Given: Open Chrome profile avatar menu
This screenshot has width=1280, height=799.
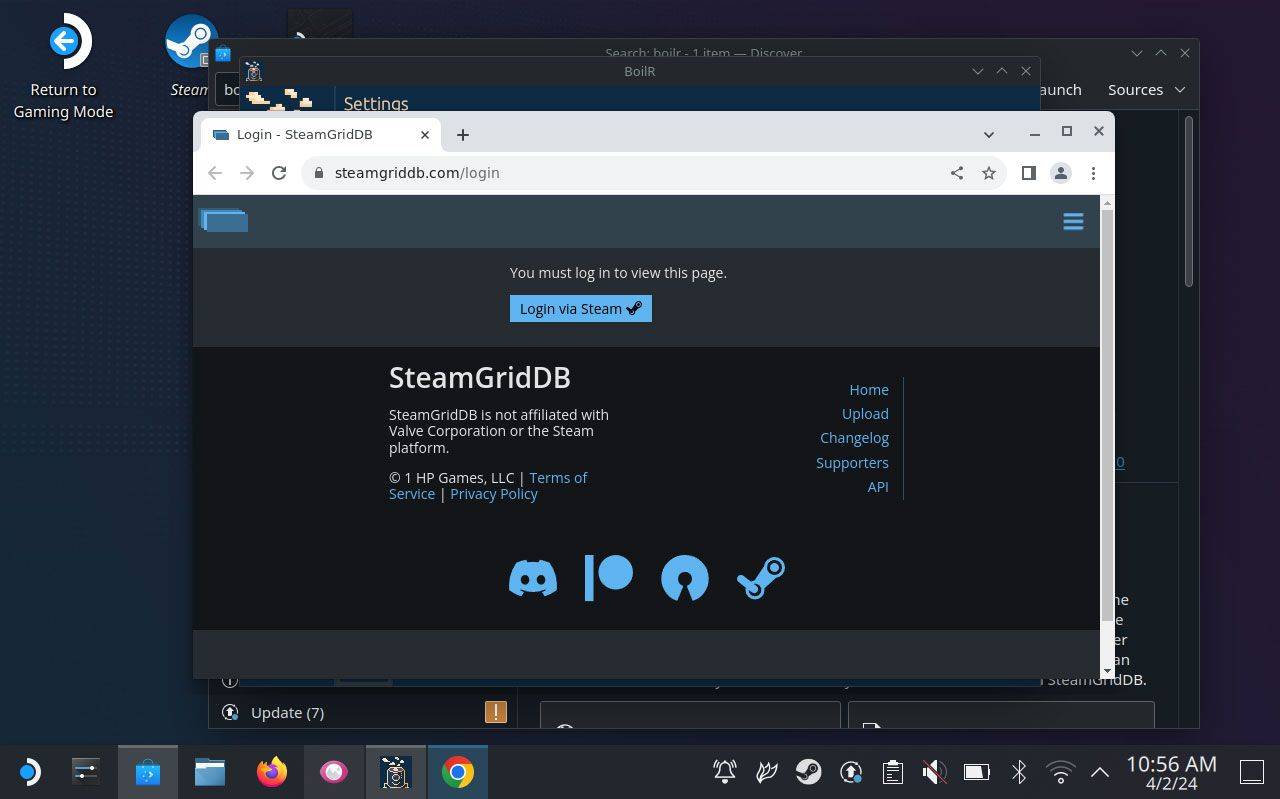Looking at the screenshot, I should coord(1061,172).
